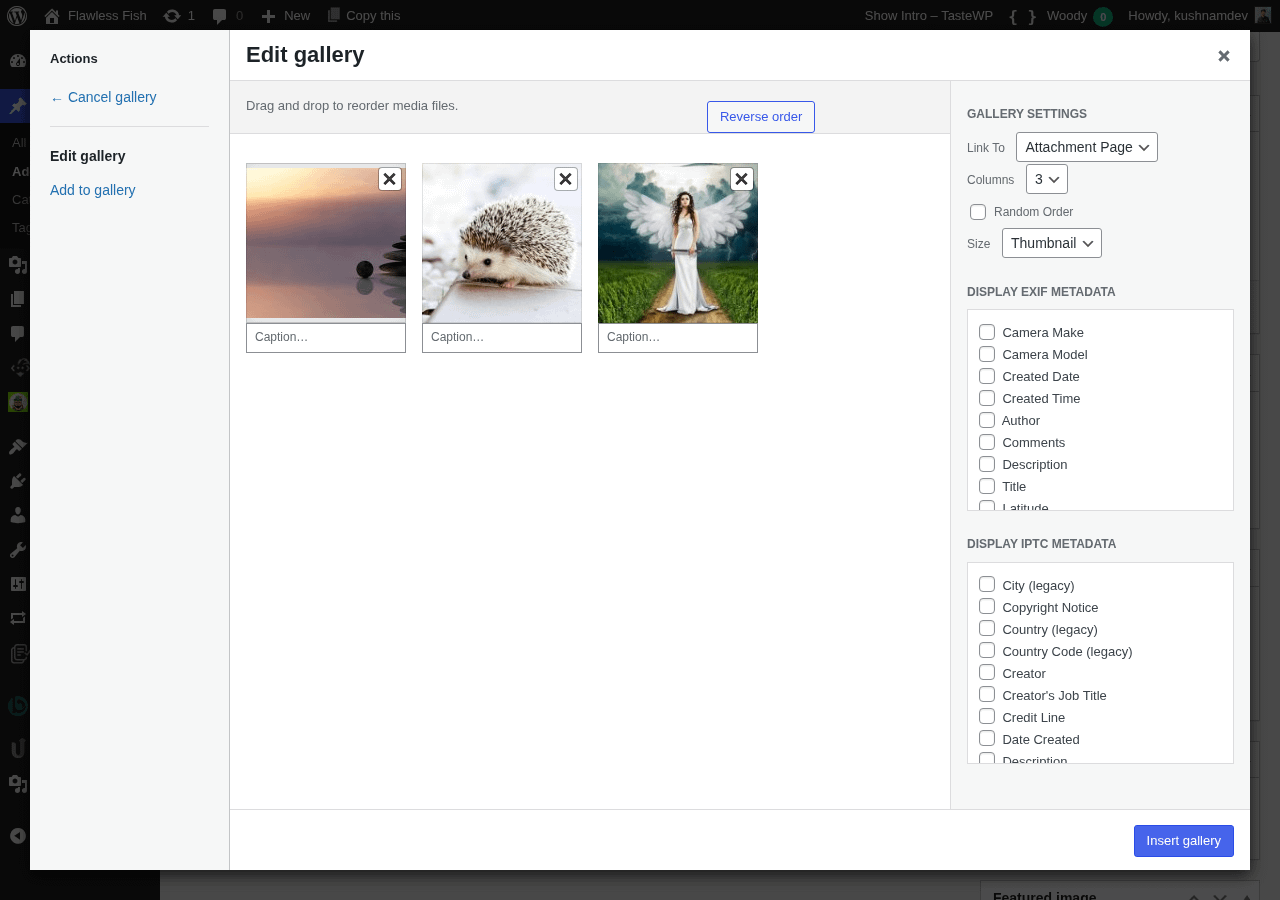1280x900 pixels.
Task: Open the + New menu in admin bar
Action: pyautogui.click(x=285, y=15)
